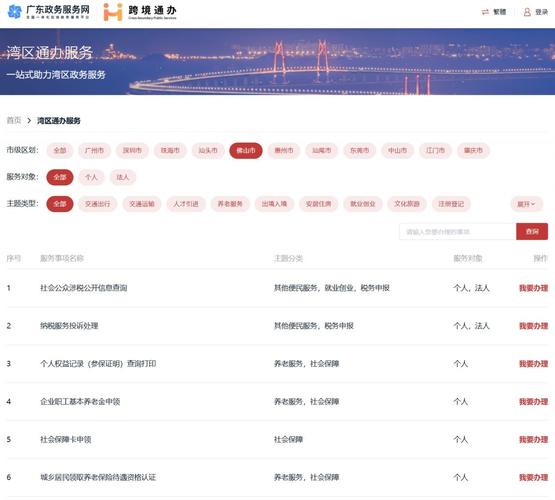Click the orange 跨境通办 logo
The image size is (555, 500).
(x=140, y=12)
